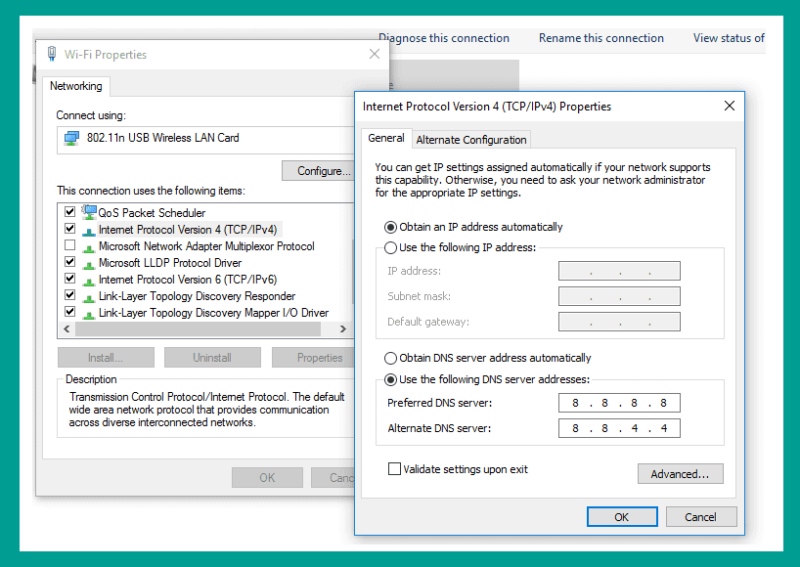The height and width of the screenshot is (567, 800).
Task: Select the QoS Packet Scheduler row text
Action: (x=152, y=213)
